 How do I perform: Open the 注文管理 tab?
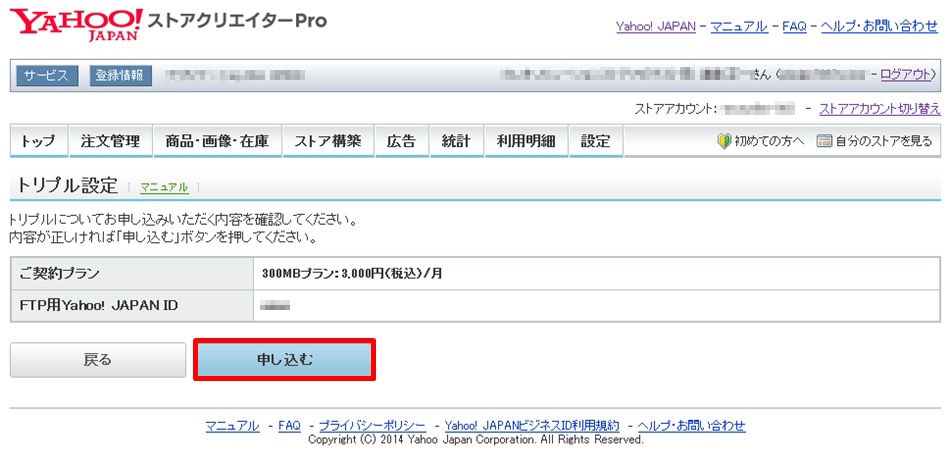point(110,141)
